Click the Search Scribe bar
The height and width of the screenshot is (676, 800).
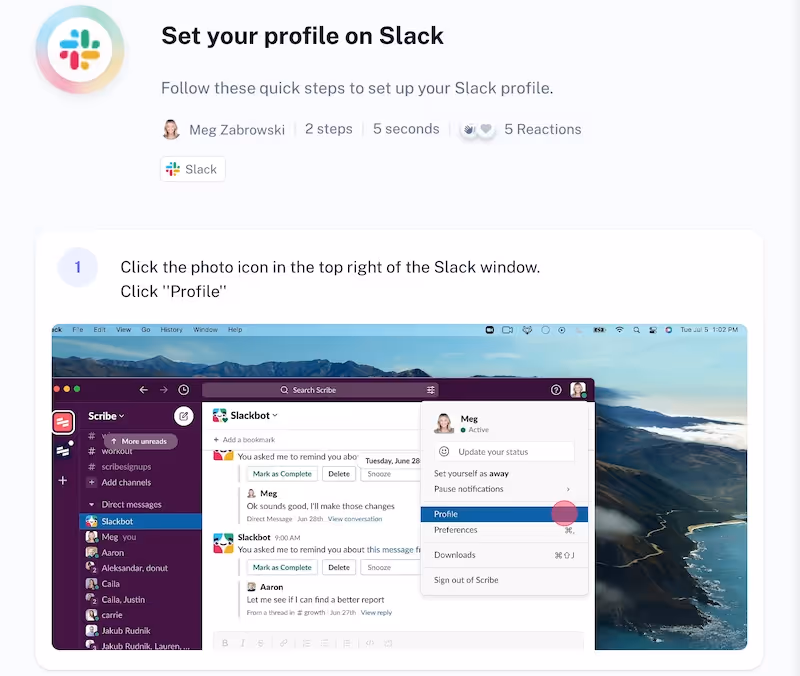coord(320,390)
